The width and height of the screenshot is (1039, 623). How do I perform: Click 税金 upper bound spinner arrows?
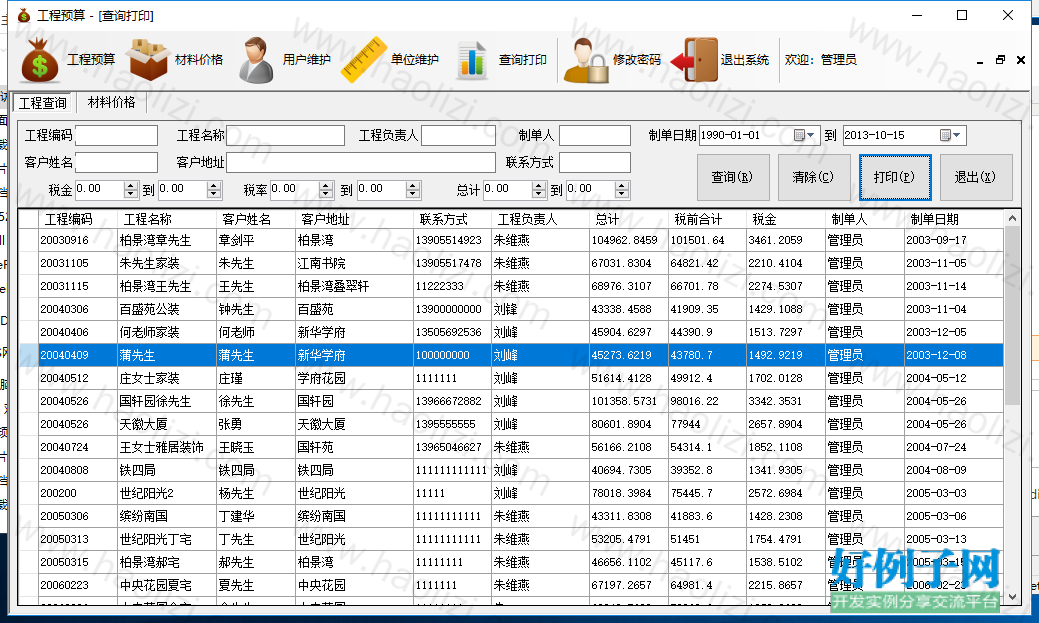click(213, 190)
